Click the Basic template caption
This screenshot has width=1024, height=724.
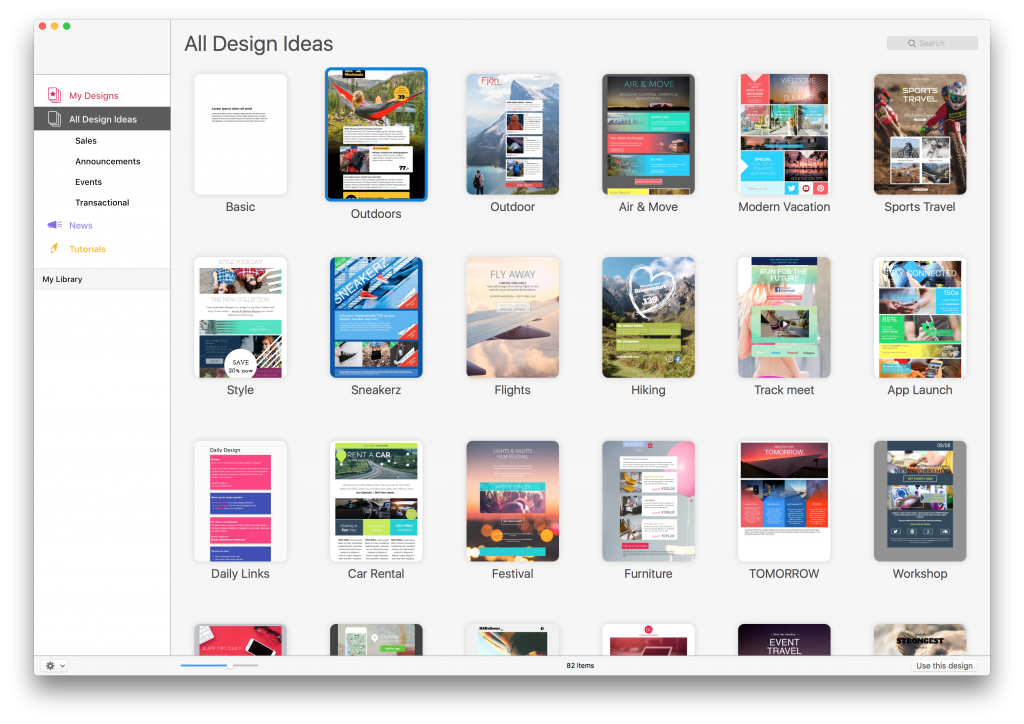[240, 207]
